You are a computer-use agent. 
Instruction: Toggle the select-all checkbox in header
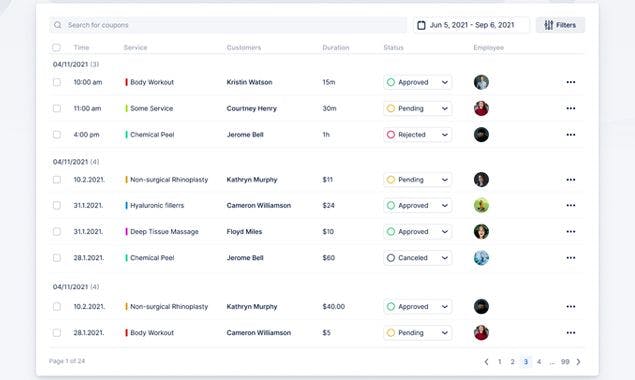point(56,47)
